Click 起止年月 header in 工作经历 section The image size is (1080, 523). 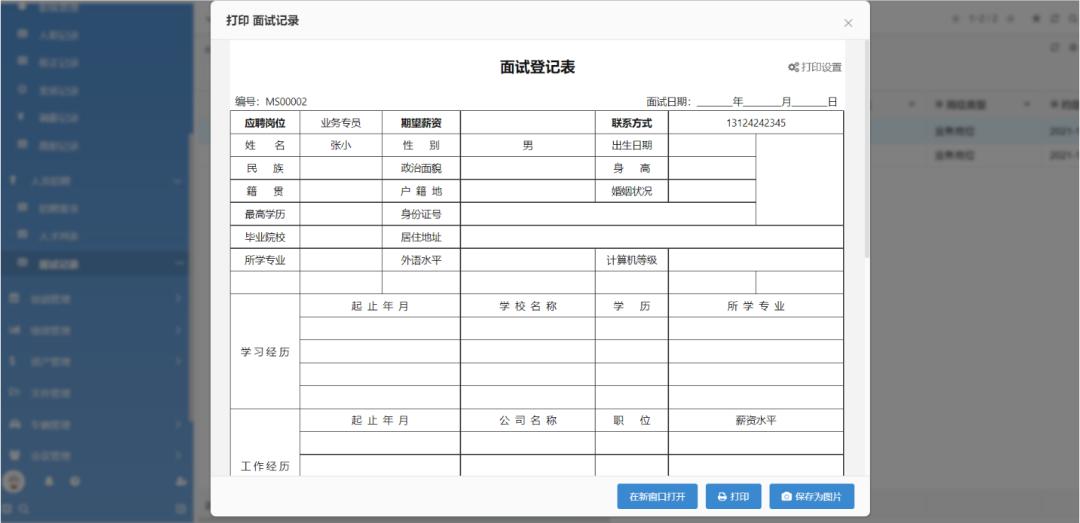(x=380, y=420)
